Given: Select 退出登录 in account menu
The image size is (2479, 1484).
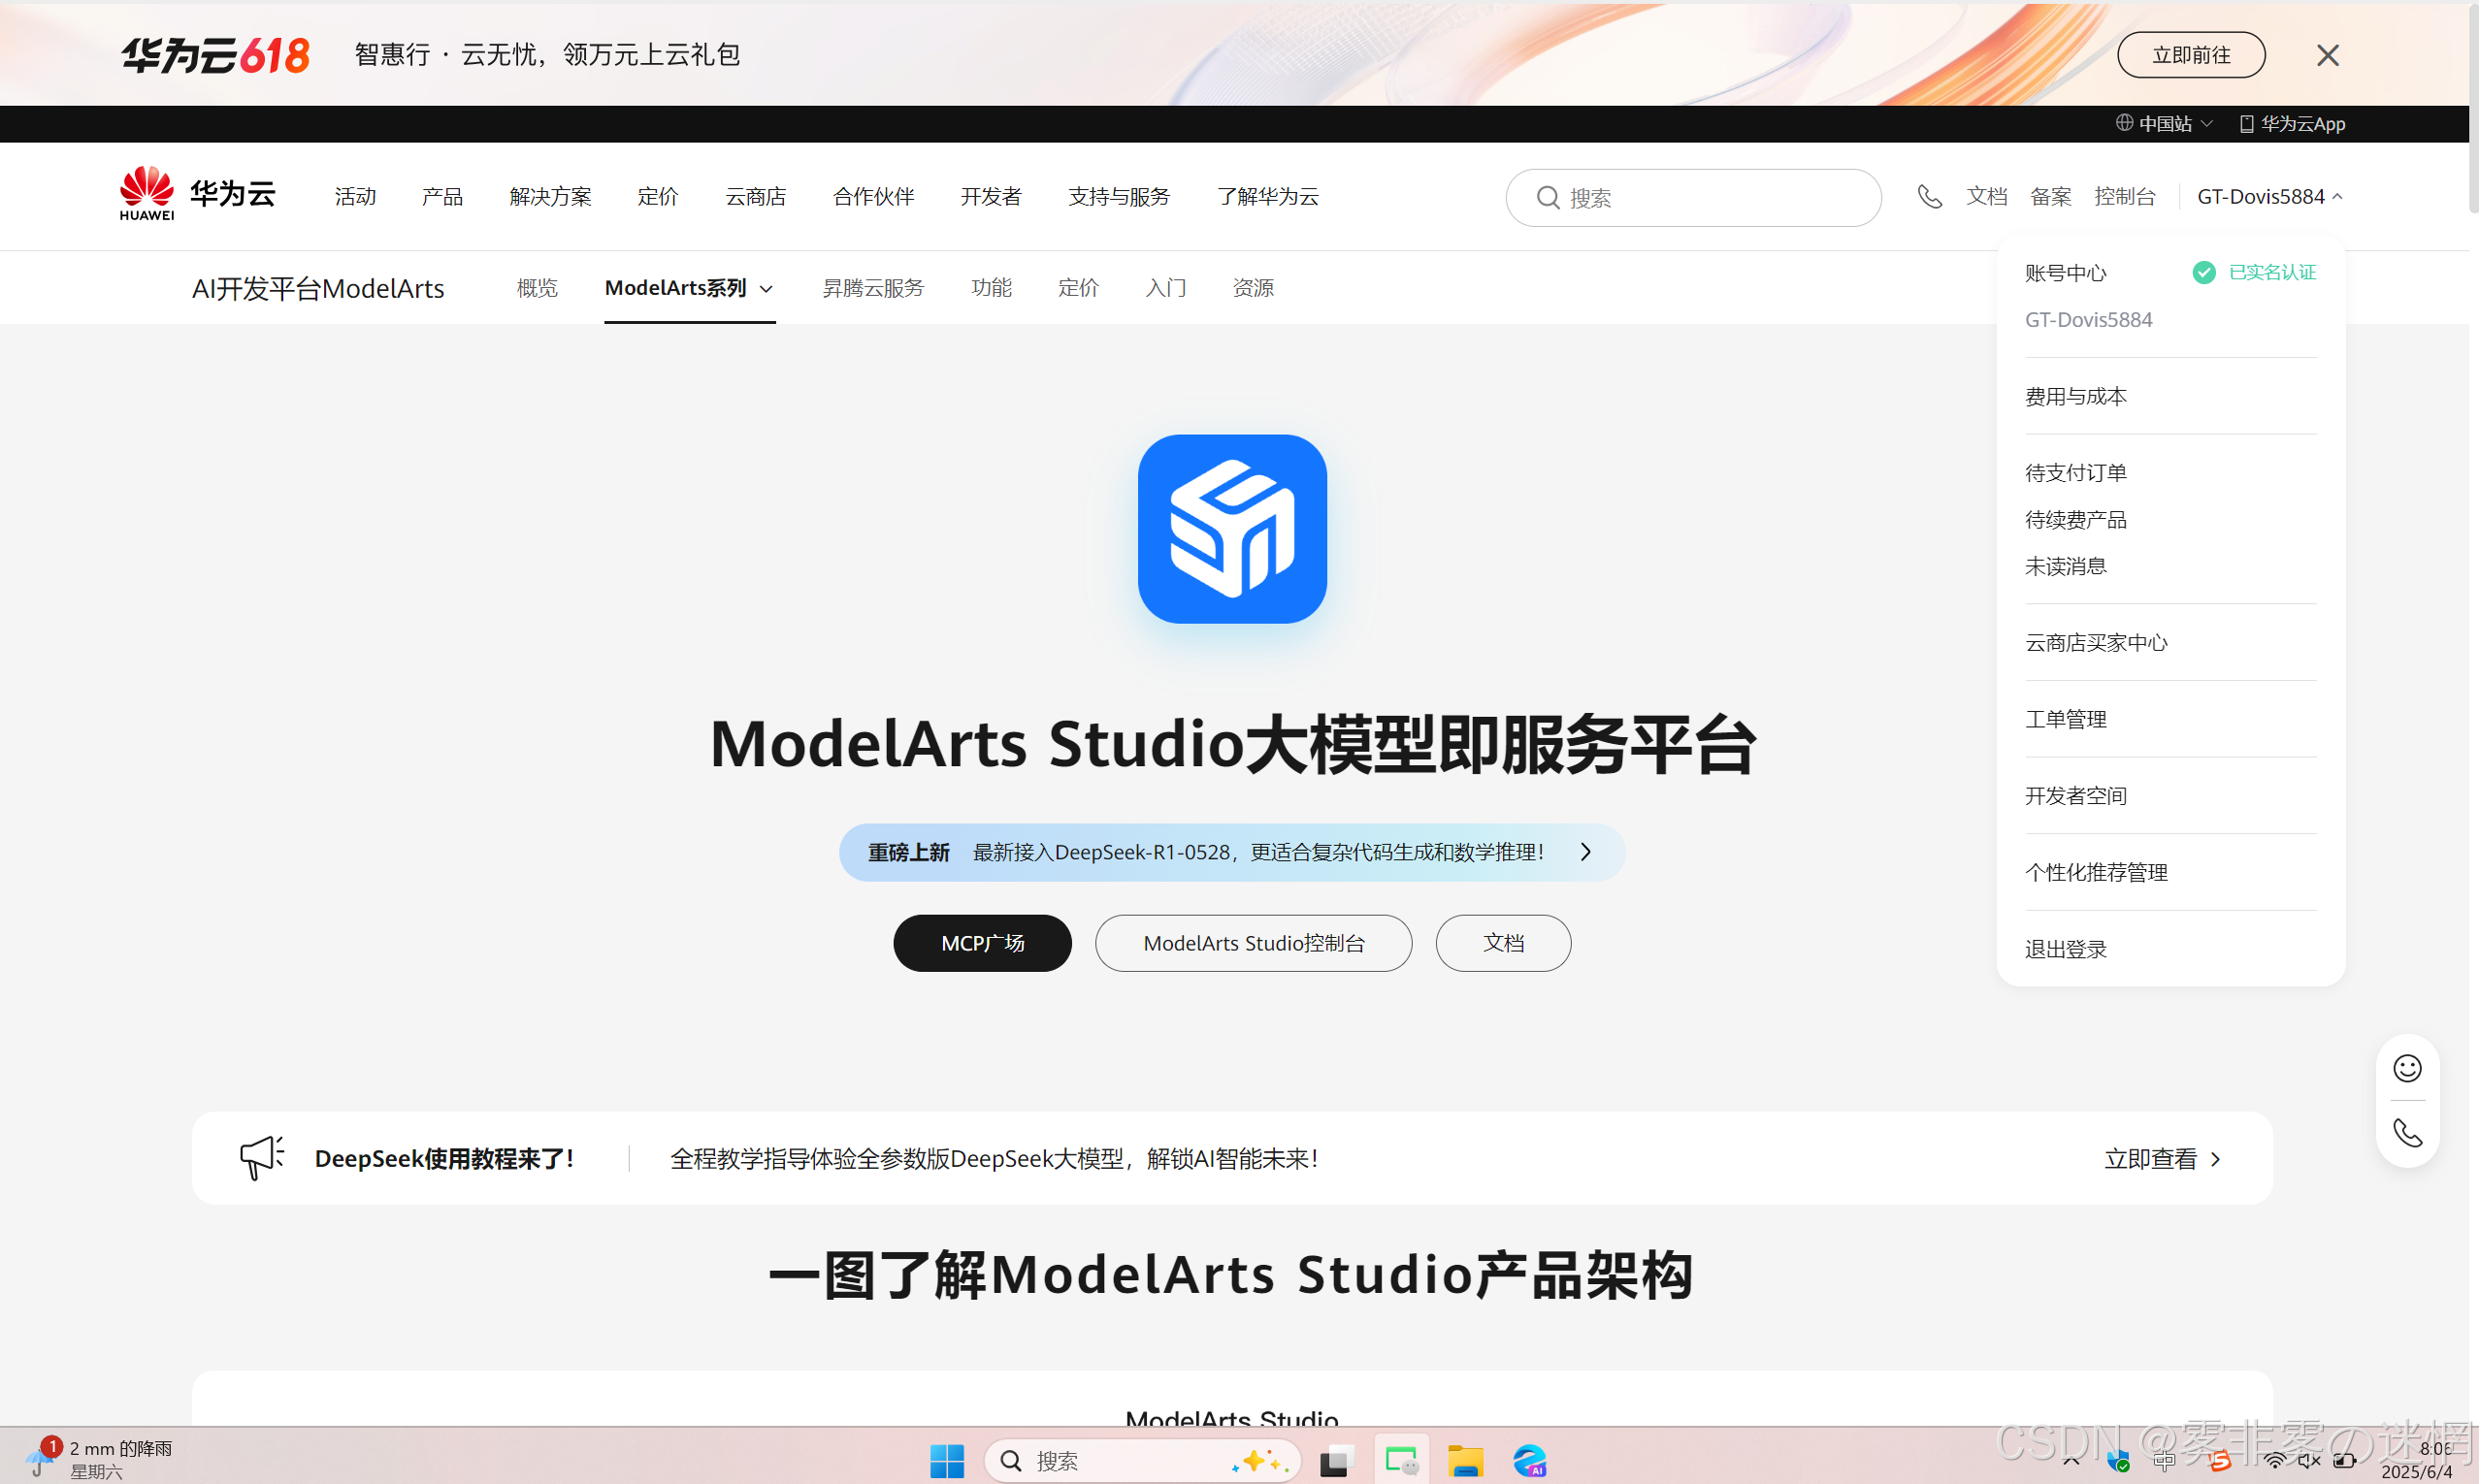Looking at the screenshot, I should point(2065,949).
